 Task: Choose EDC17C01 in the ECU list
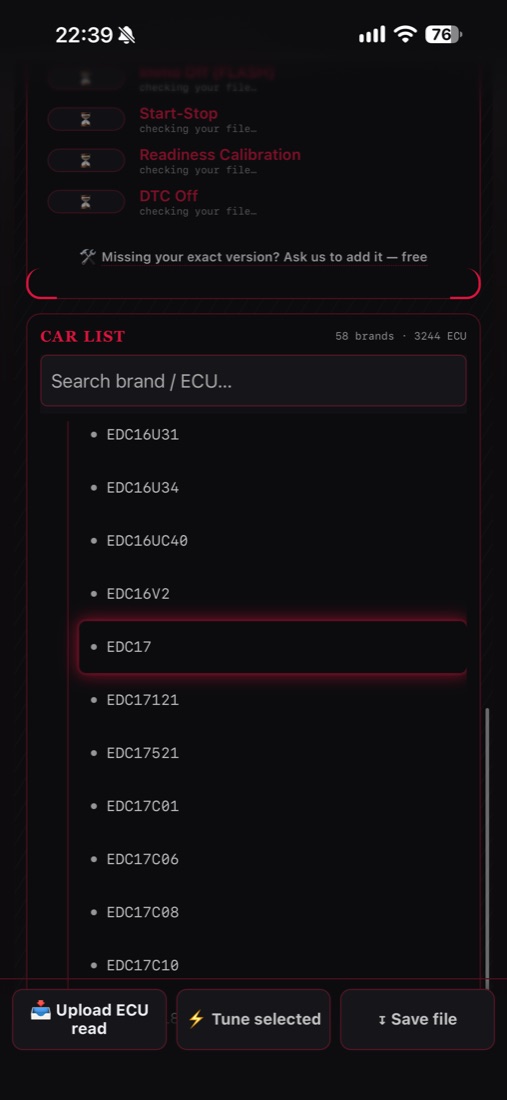pyautogui.click(x=272, y=806)
